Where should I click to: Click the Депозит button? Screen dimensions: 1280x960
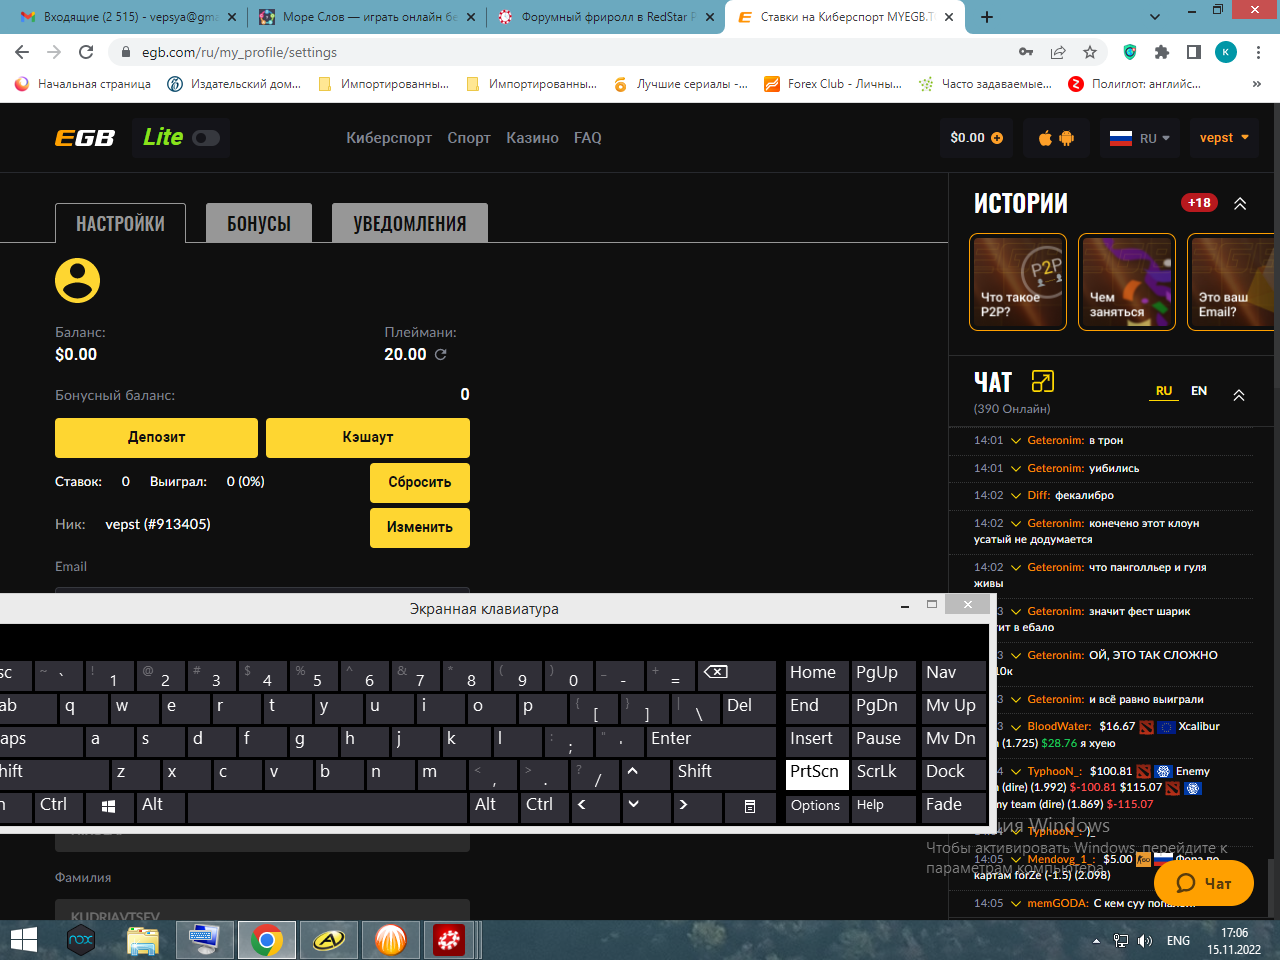point(156,437)
